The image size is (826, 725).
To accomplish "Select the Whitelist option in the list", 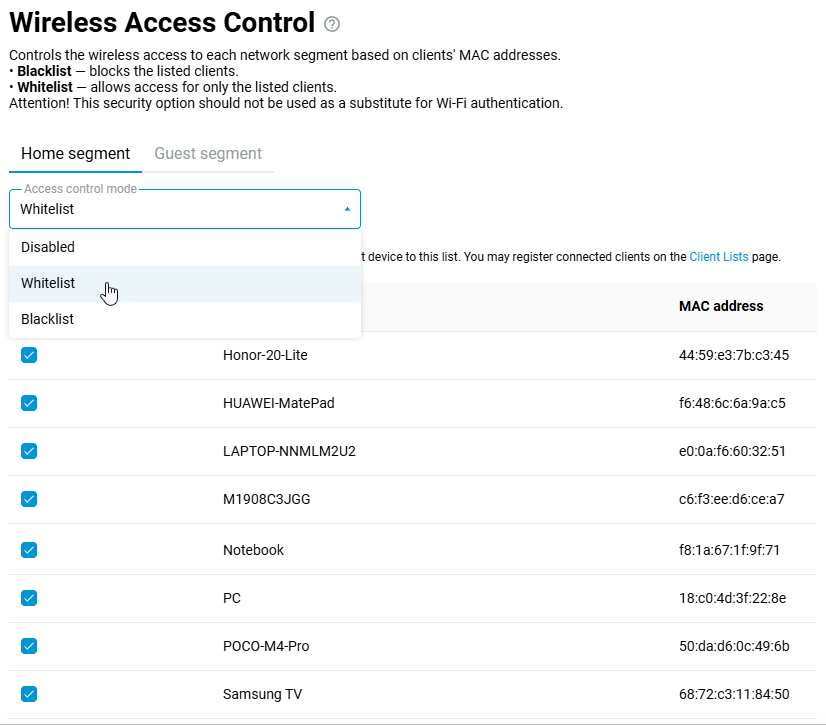I will point(48,283).
